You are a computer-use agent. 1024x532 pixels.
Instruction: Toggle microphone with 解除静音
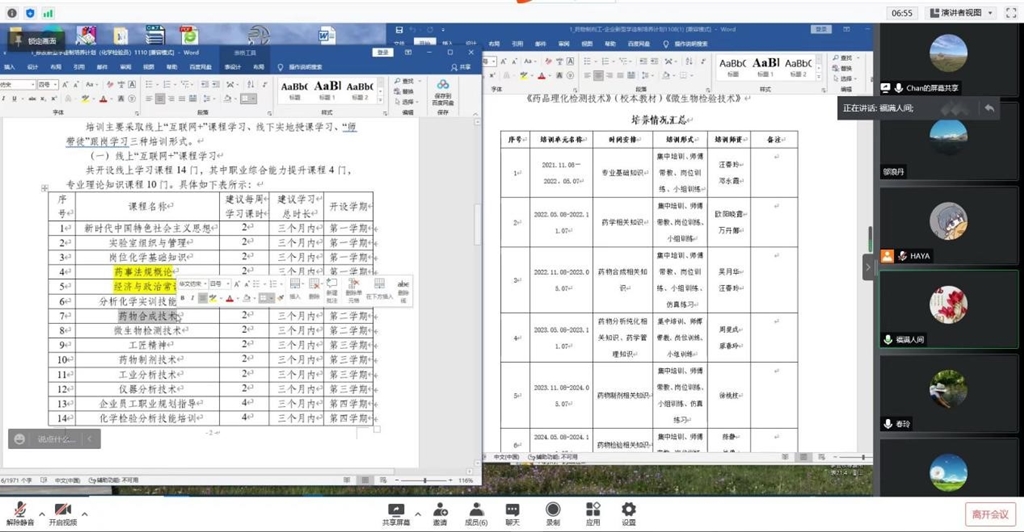coord(20,514)
